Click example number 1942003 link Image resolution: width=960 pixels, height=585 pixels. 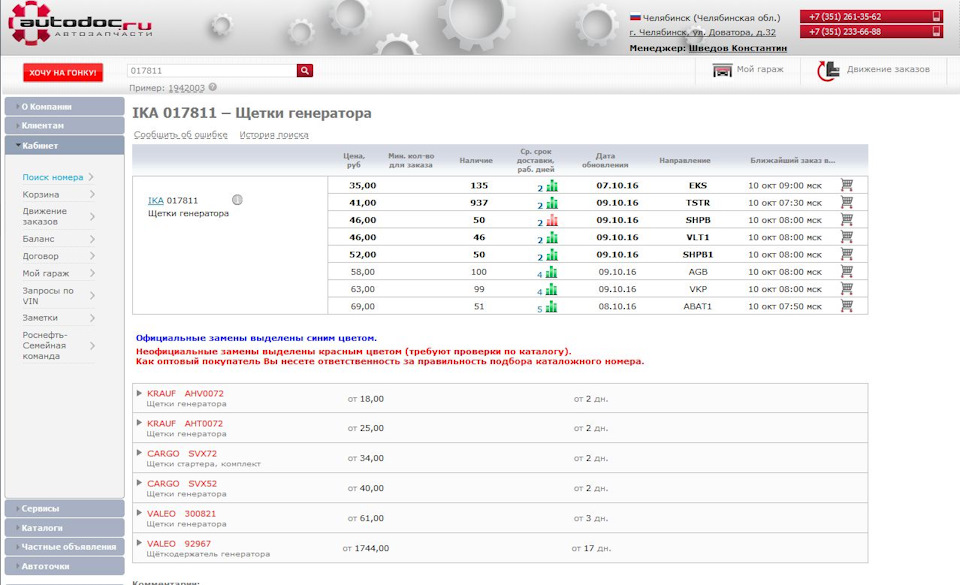pyautogui.click(x=187, y=88)
